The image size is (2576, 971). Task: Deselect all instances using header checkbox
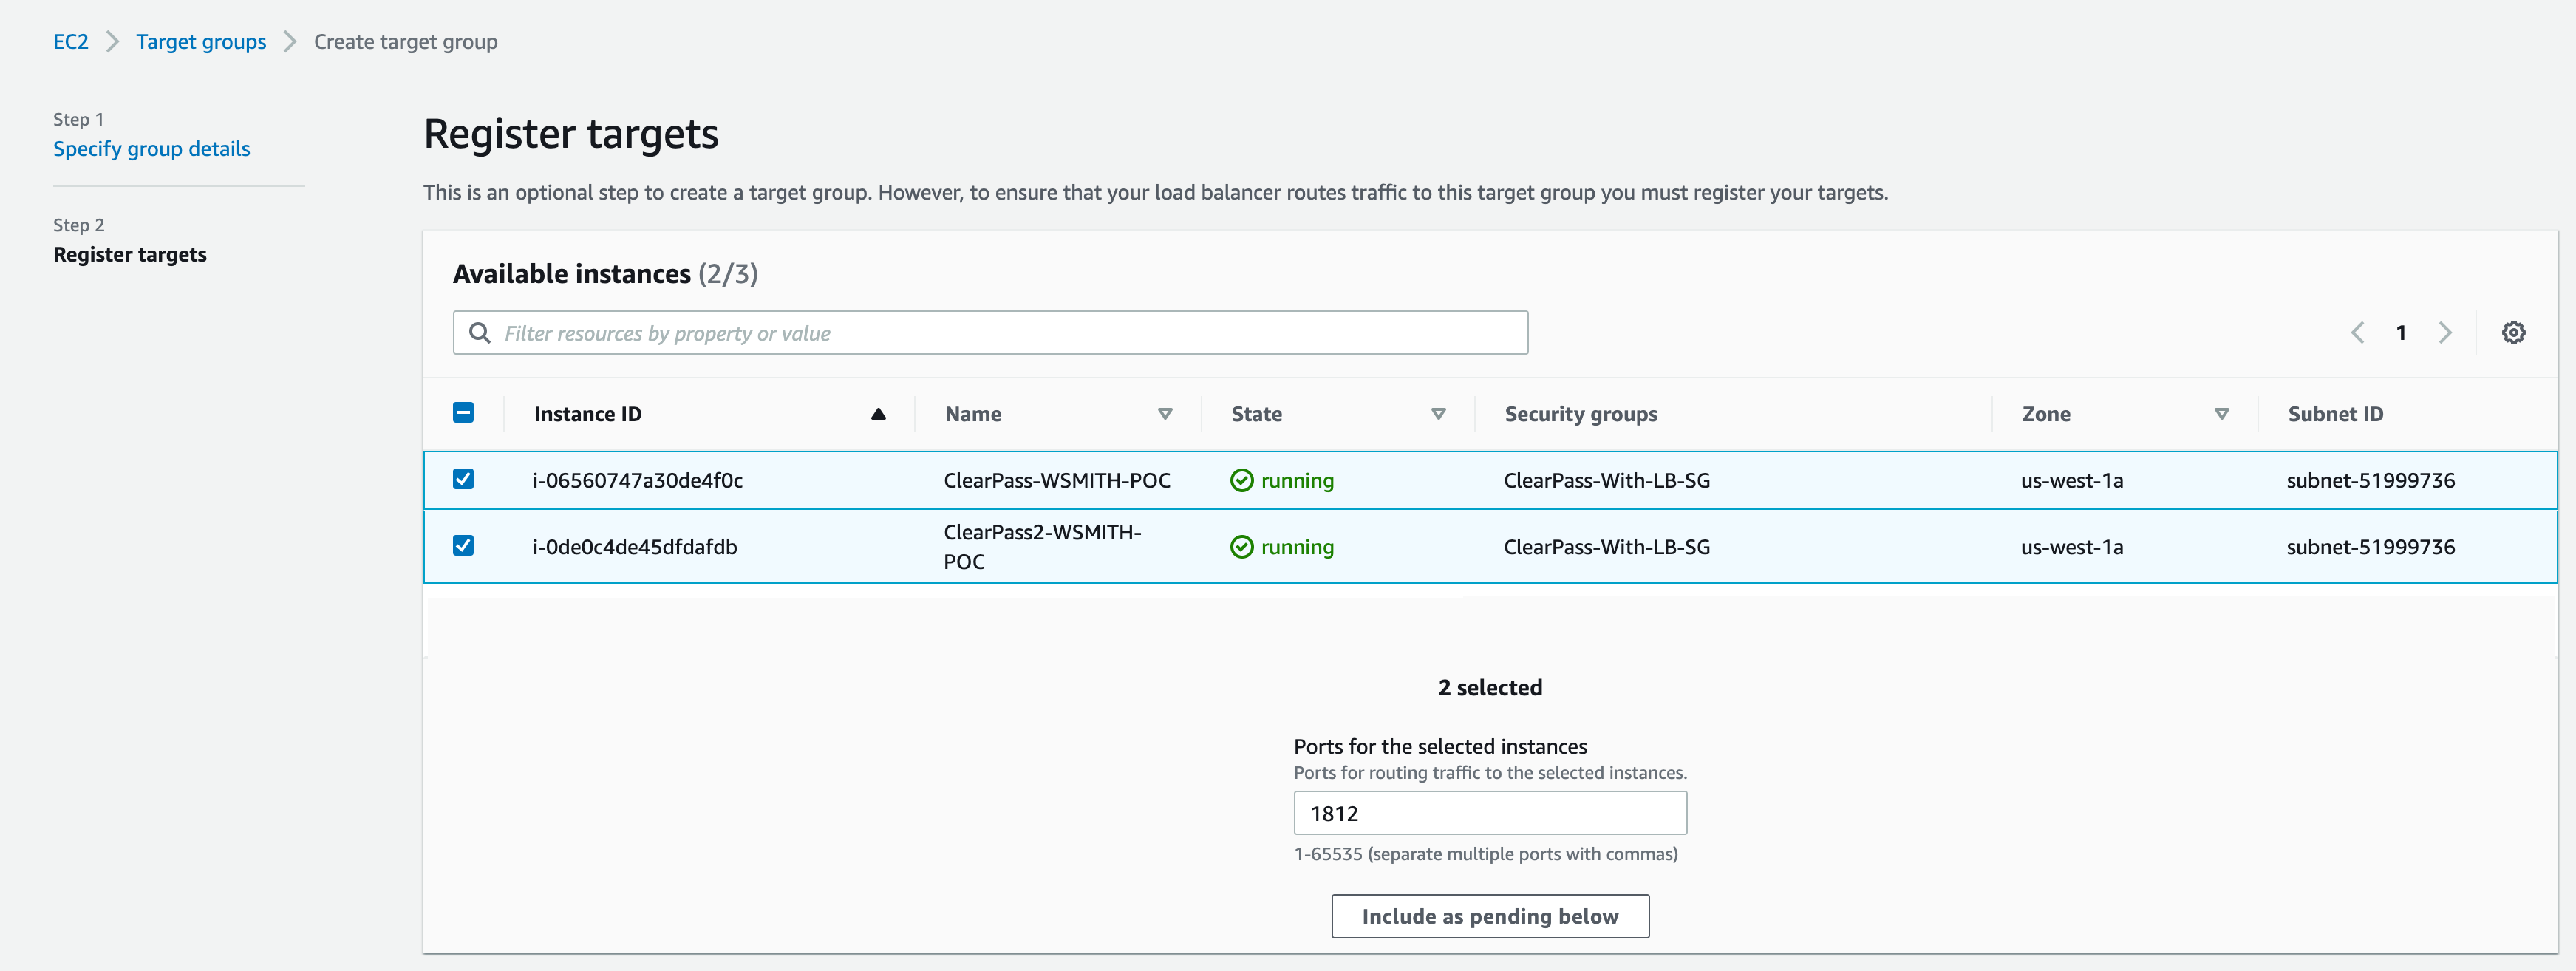[463, 412]
